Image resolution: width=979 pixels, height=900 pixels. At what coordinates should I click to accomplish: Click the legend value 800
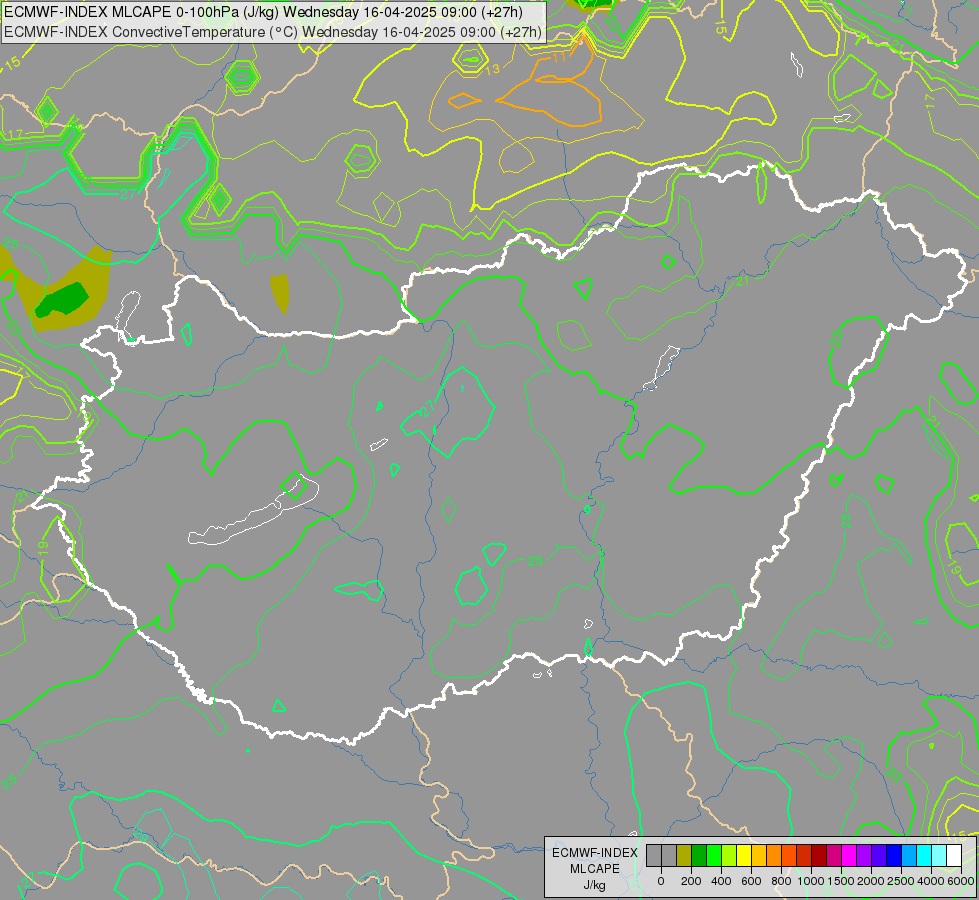coord(781,881)
